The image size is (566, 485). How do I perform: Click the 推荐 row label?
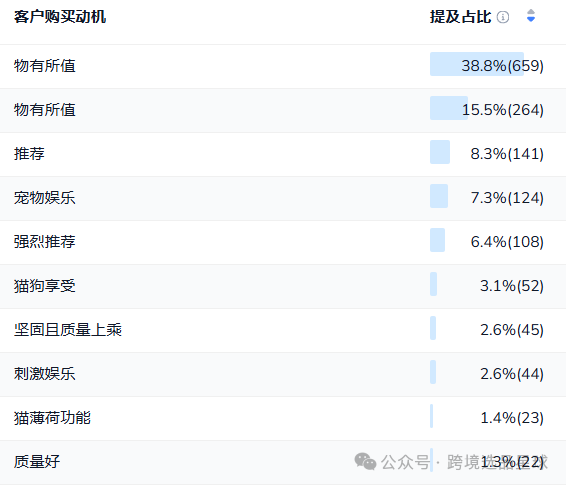[29, 154]
